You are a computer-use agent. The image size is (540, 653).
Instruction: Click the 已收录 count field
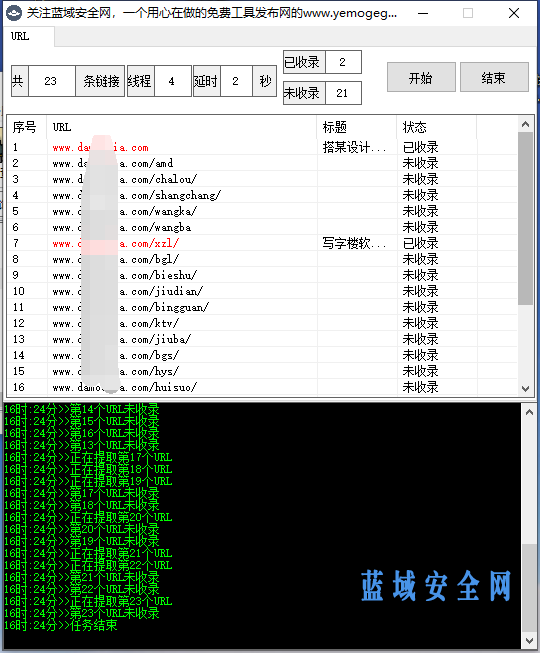[343, 62]
